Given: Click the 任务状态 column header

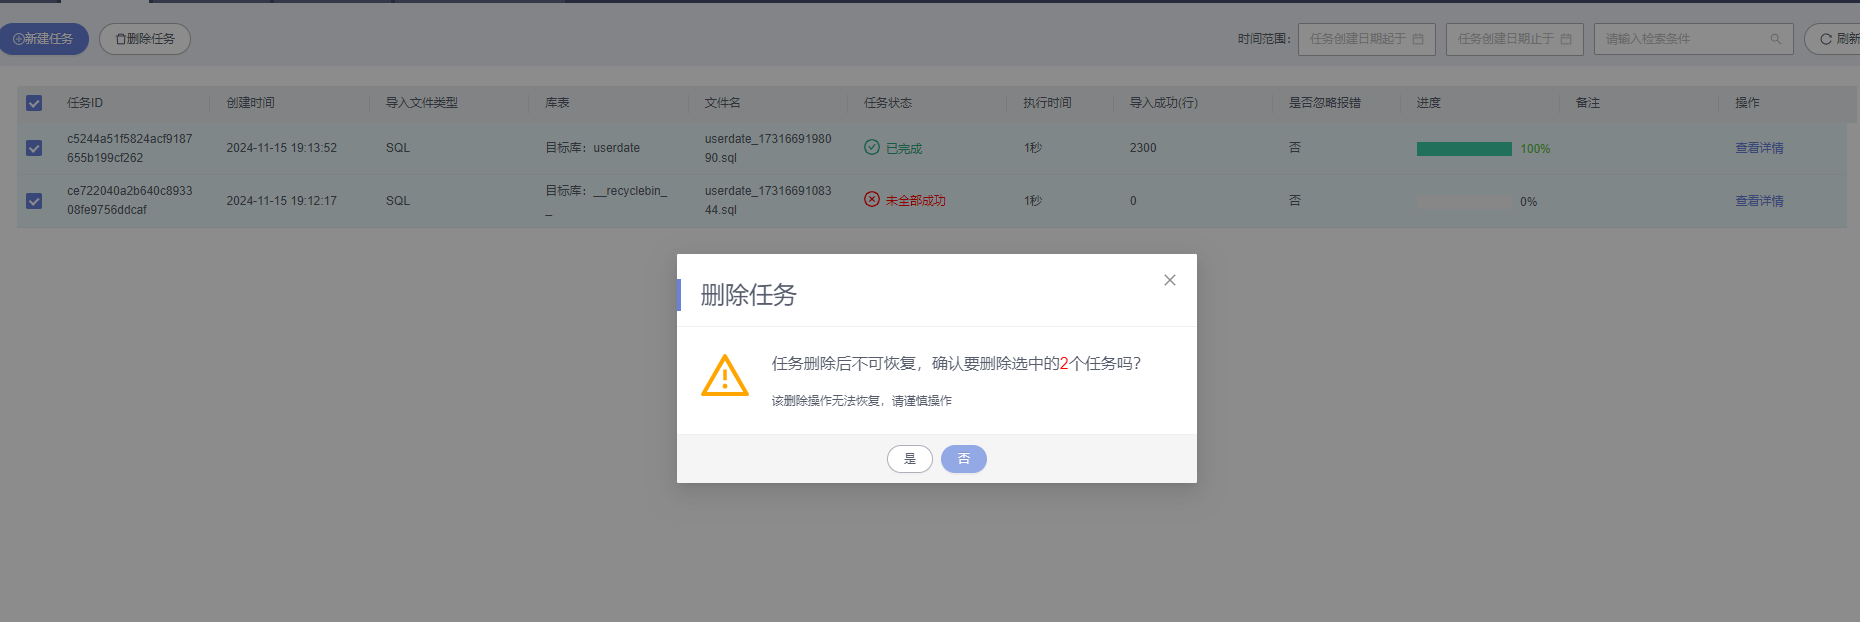Looking at the screenshot, I should click(x=888, y=103).
